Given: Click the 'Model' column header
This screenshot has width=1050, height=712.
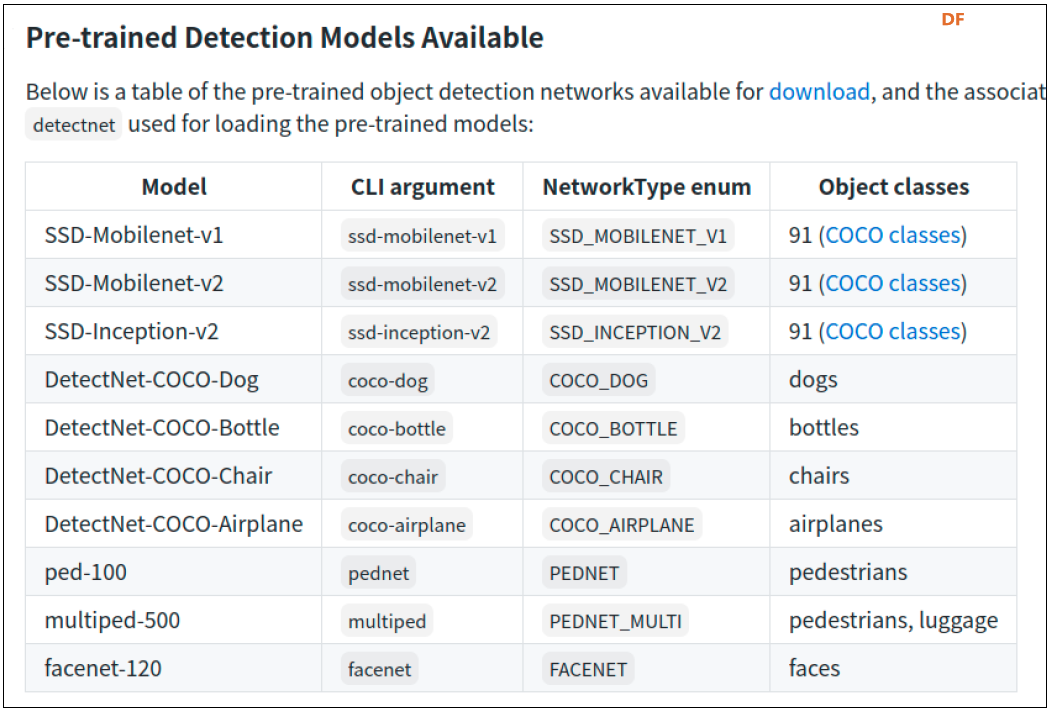Looking at the screenshot, I should pyautogui.click(x=174, y=187).
